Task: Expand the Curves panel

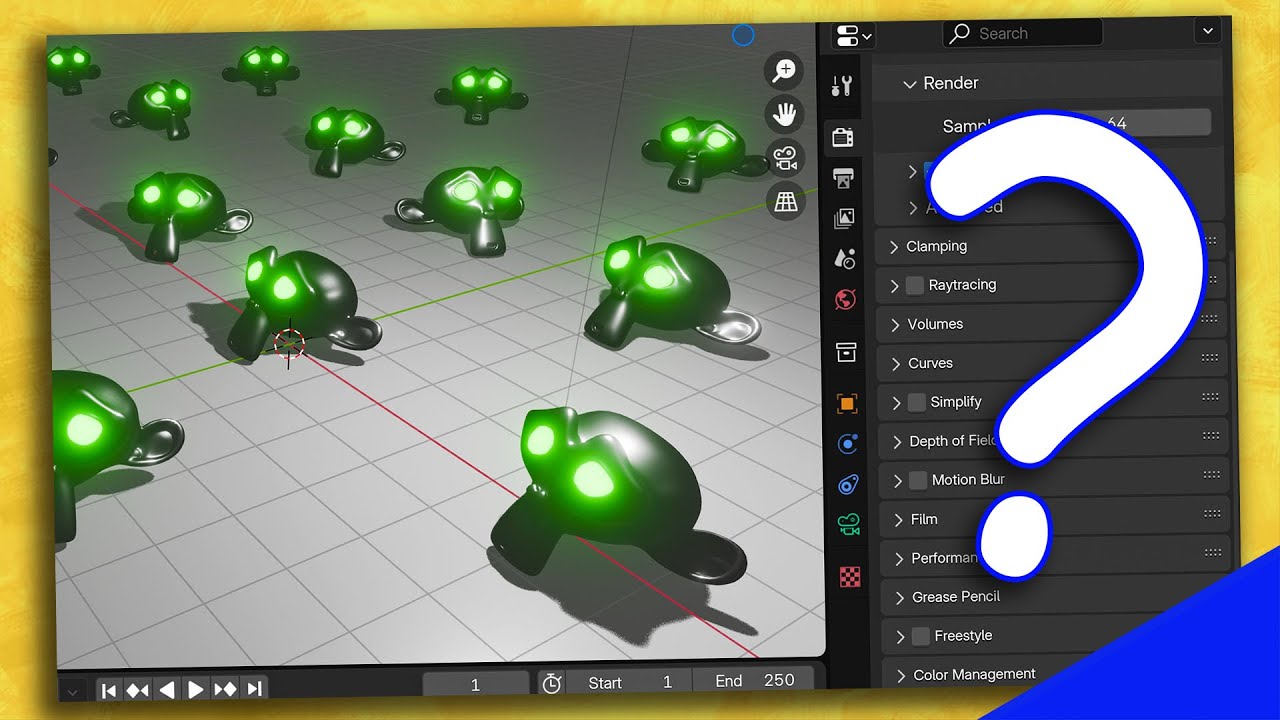Action: (896, 364)
